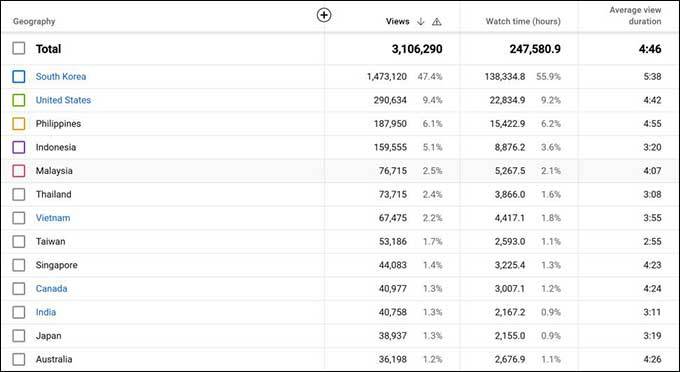Check the Thailand row checkbox
Viewport: 680px width, 372px height.
(19, 194)
